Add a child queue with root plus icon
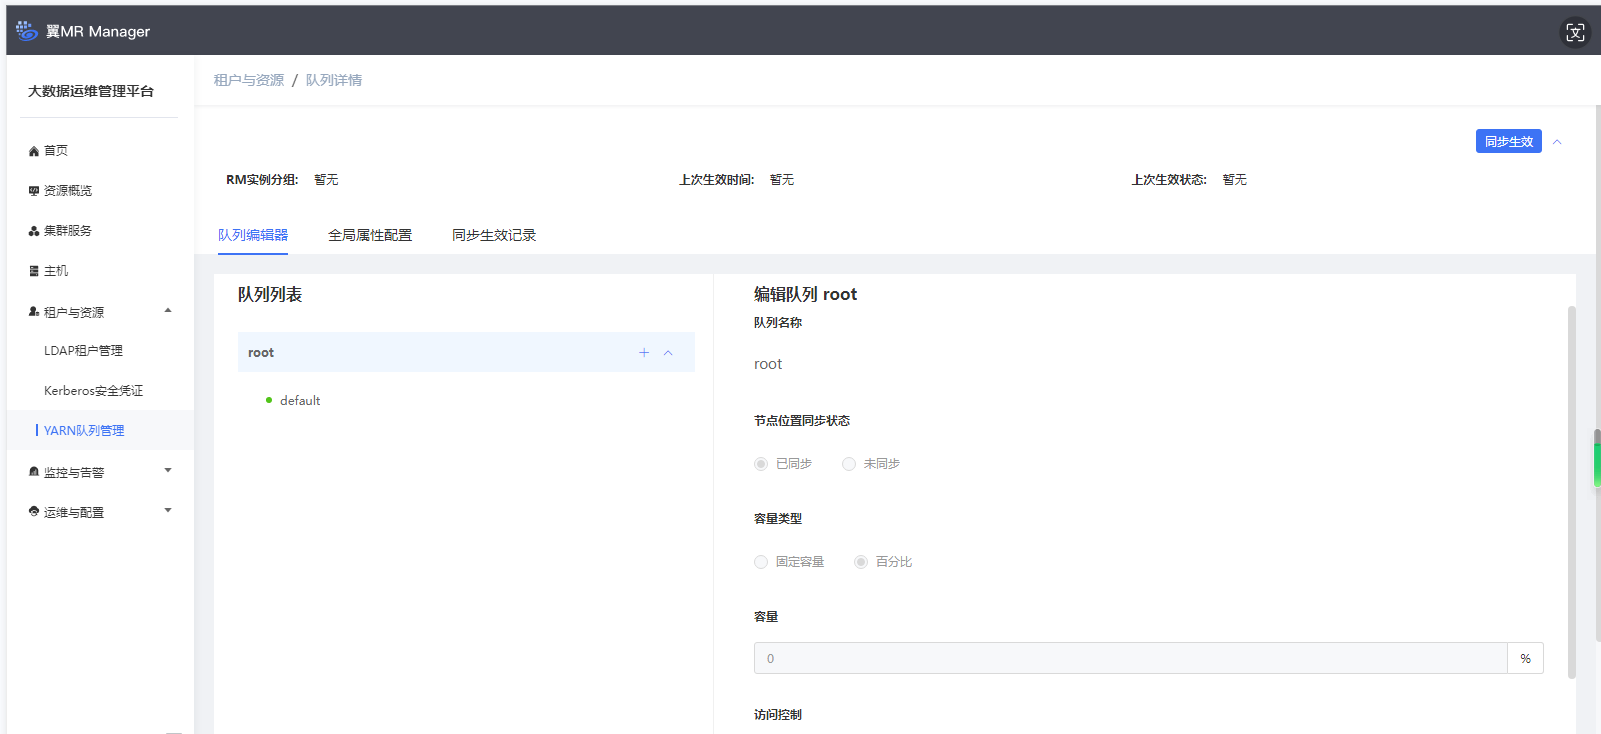The image size is (1601, 734). click(644, 352)
